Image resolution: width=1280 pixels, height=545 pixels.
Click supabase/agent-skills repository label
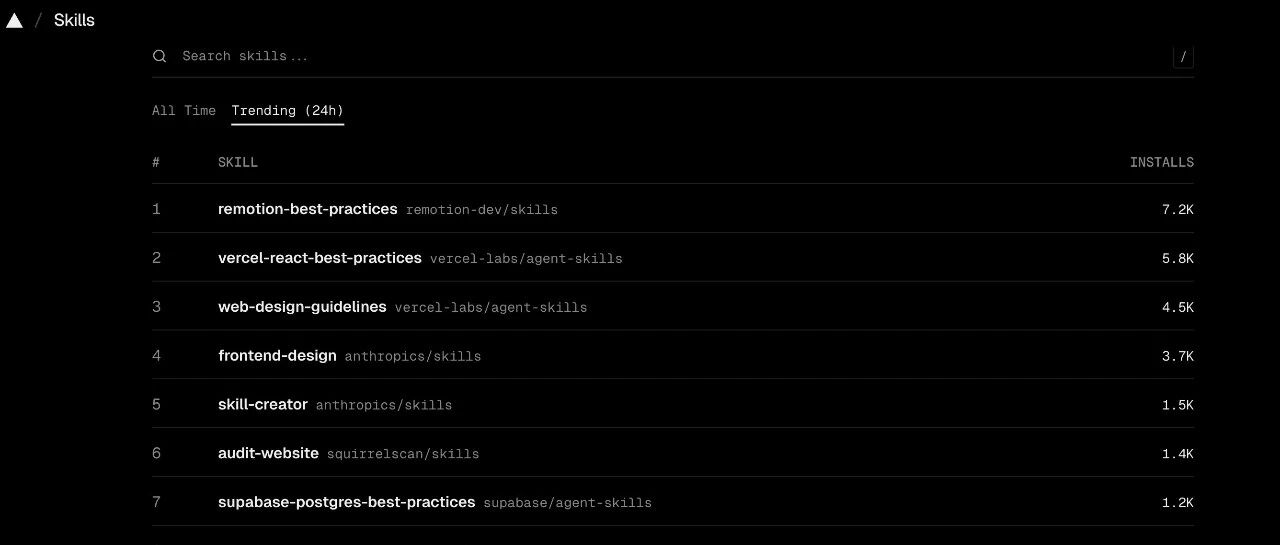[567, 503]
